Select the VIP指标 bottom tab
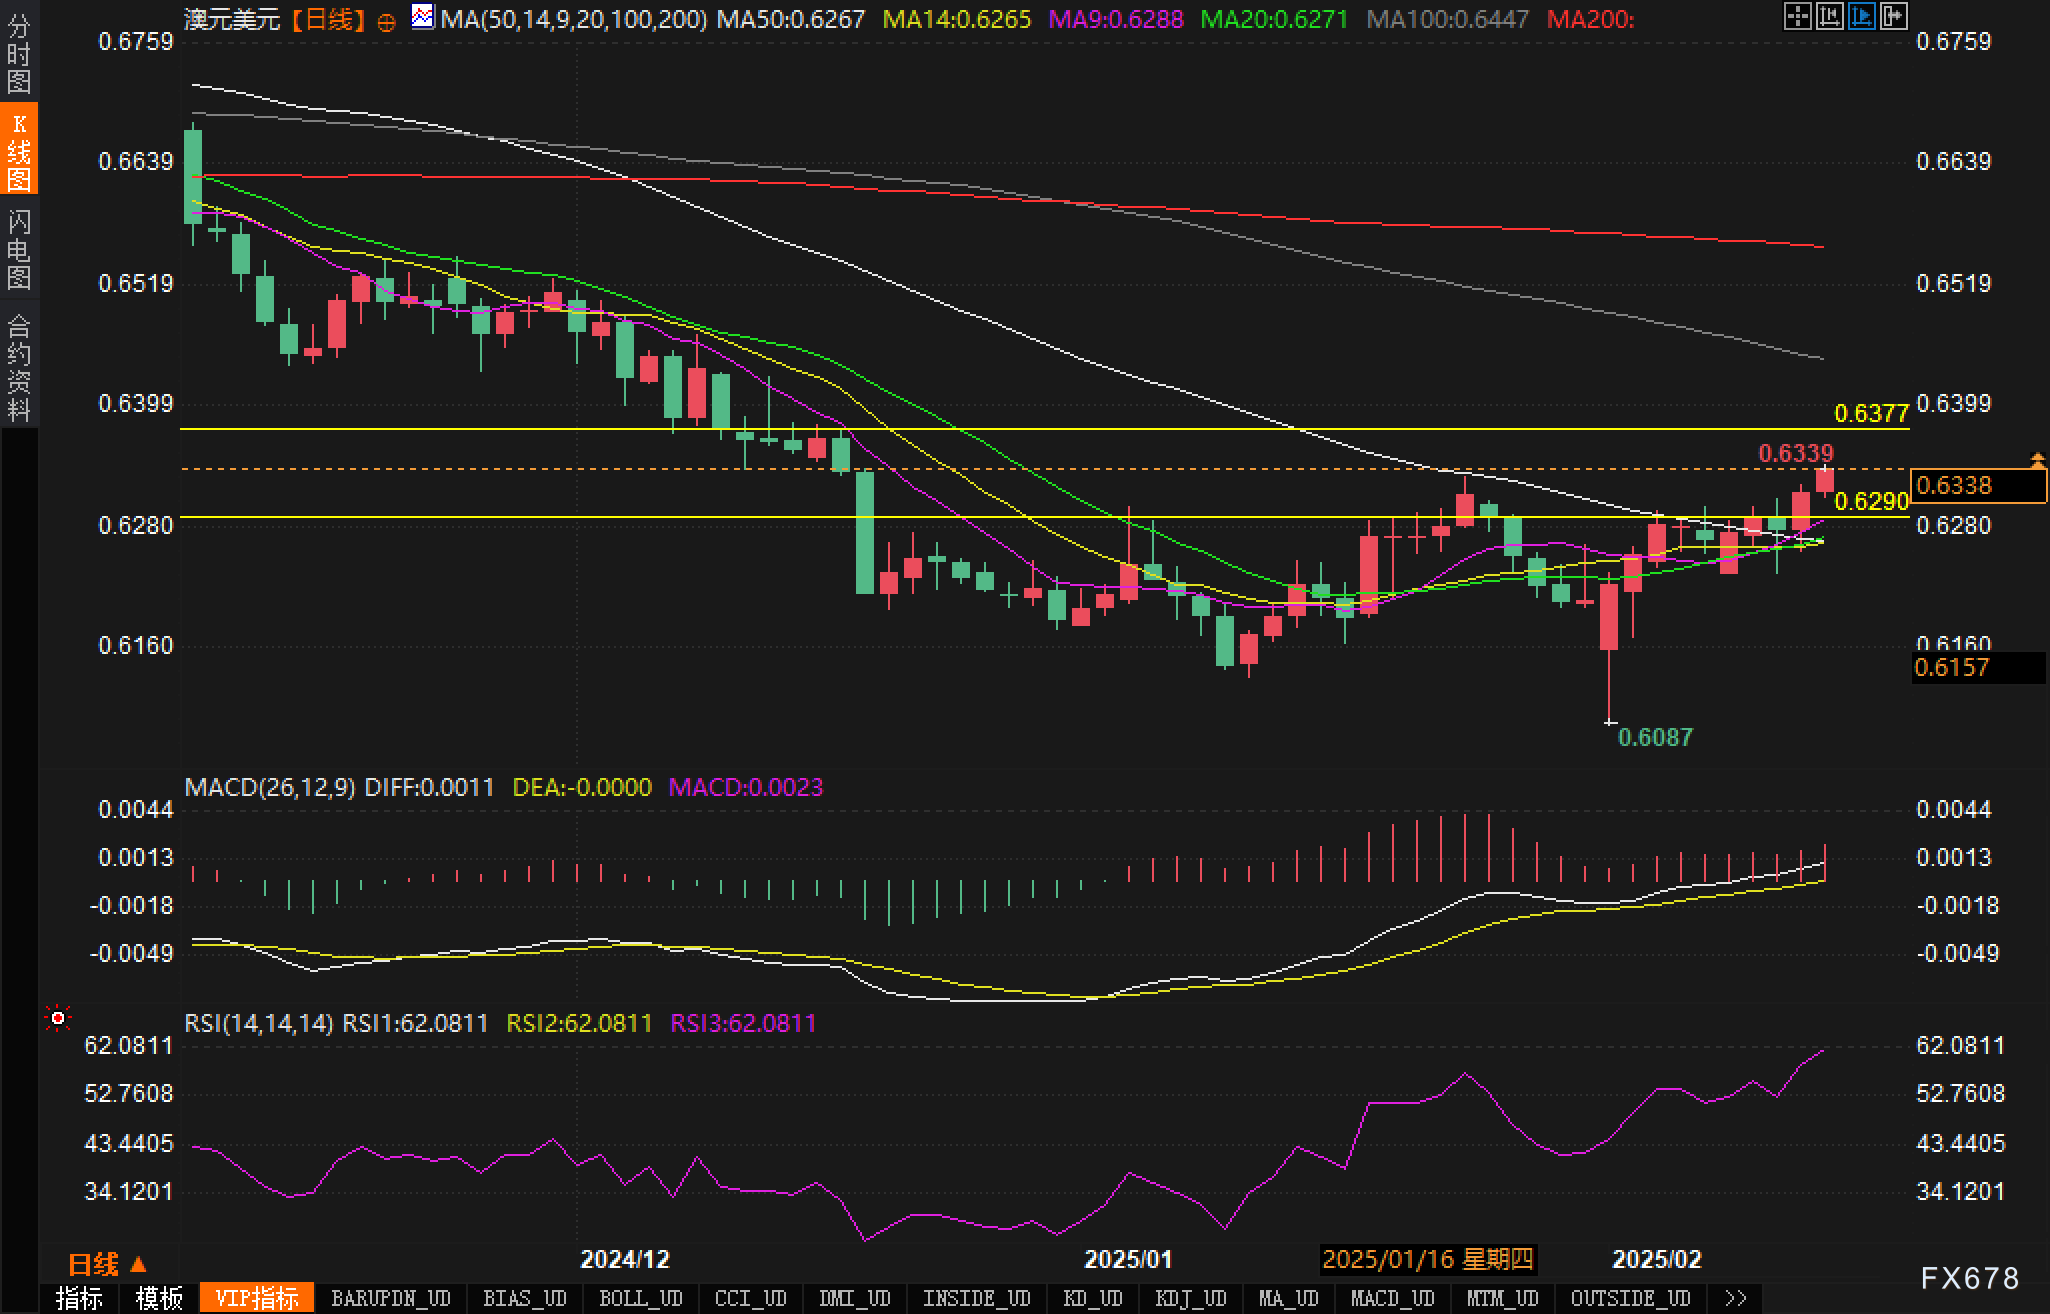Image resolution: width=2050 pixels, height=1314 pixels. pos(257,1298)
